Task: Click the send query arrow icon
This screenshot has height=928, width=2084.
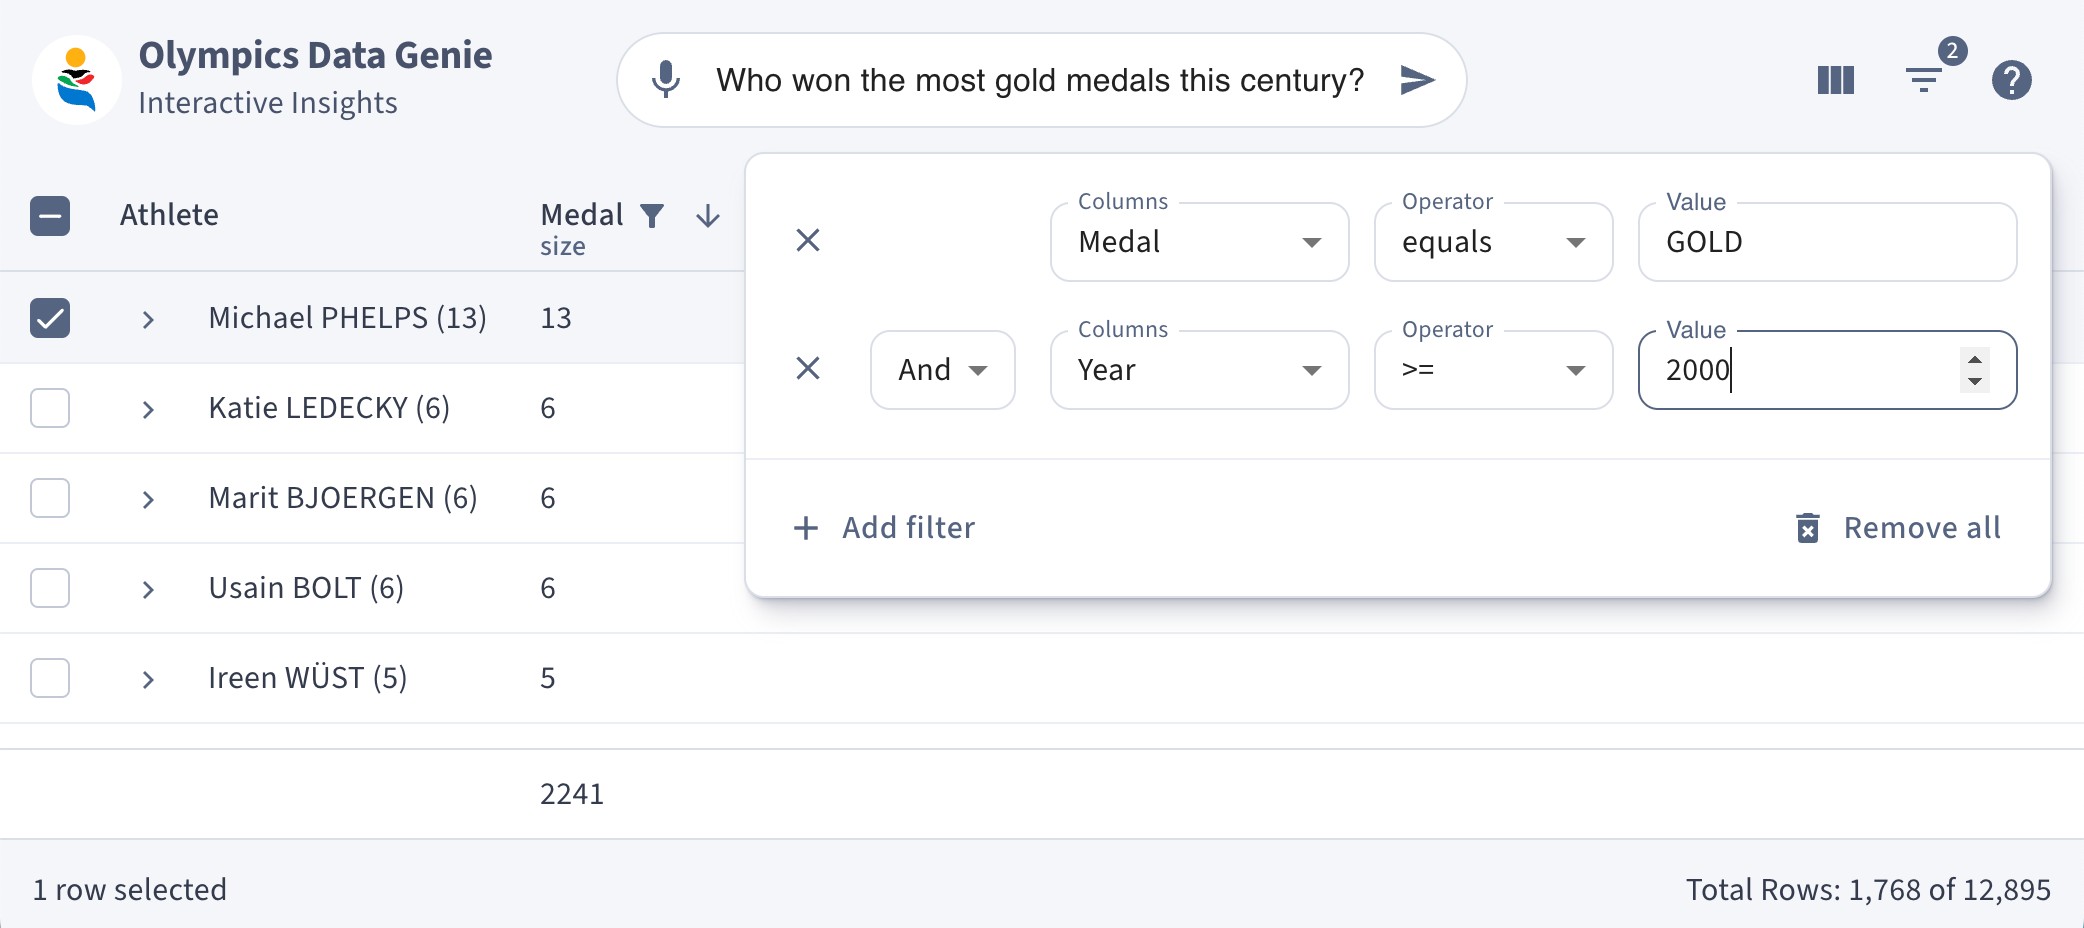Action: click(x=1417, y=81)
